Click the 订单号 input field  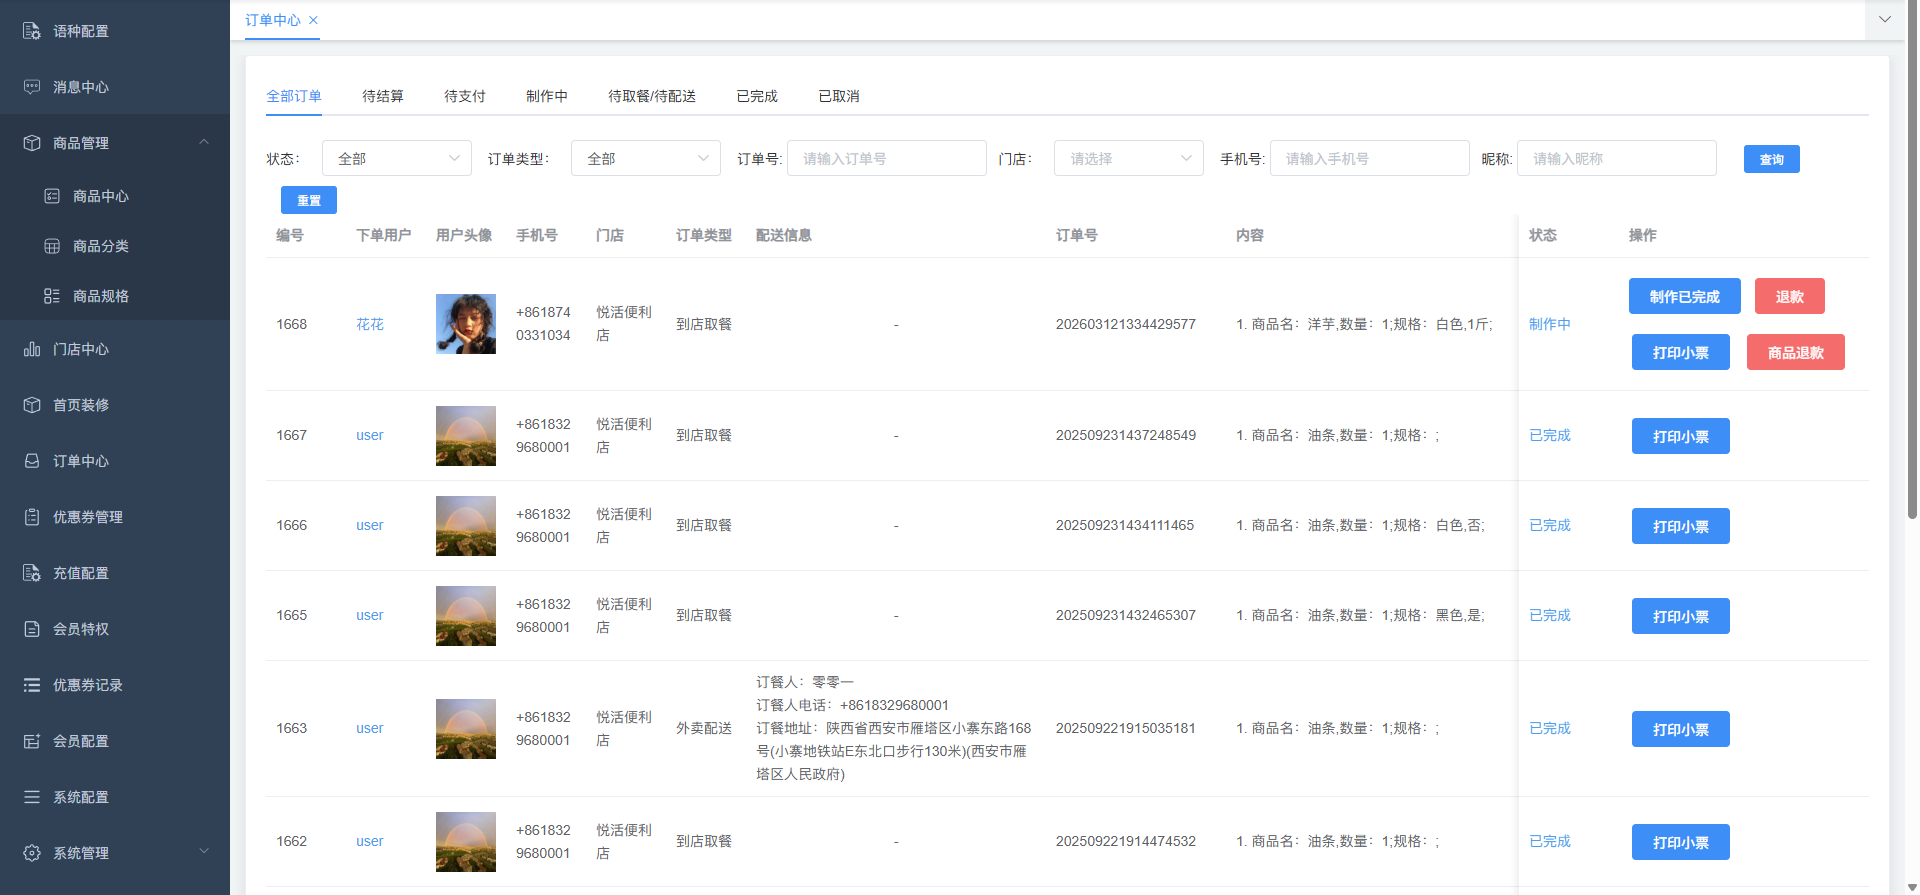click(x=886, y=158)
